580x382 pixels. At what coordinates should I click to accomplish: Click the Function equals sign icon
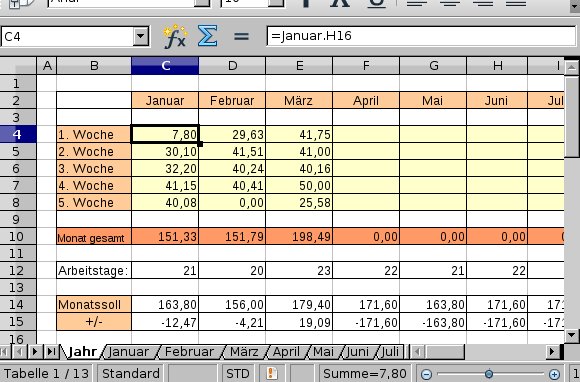[241, 36]
